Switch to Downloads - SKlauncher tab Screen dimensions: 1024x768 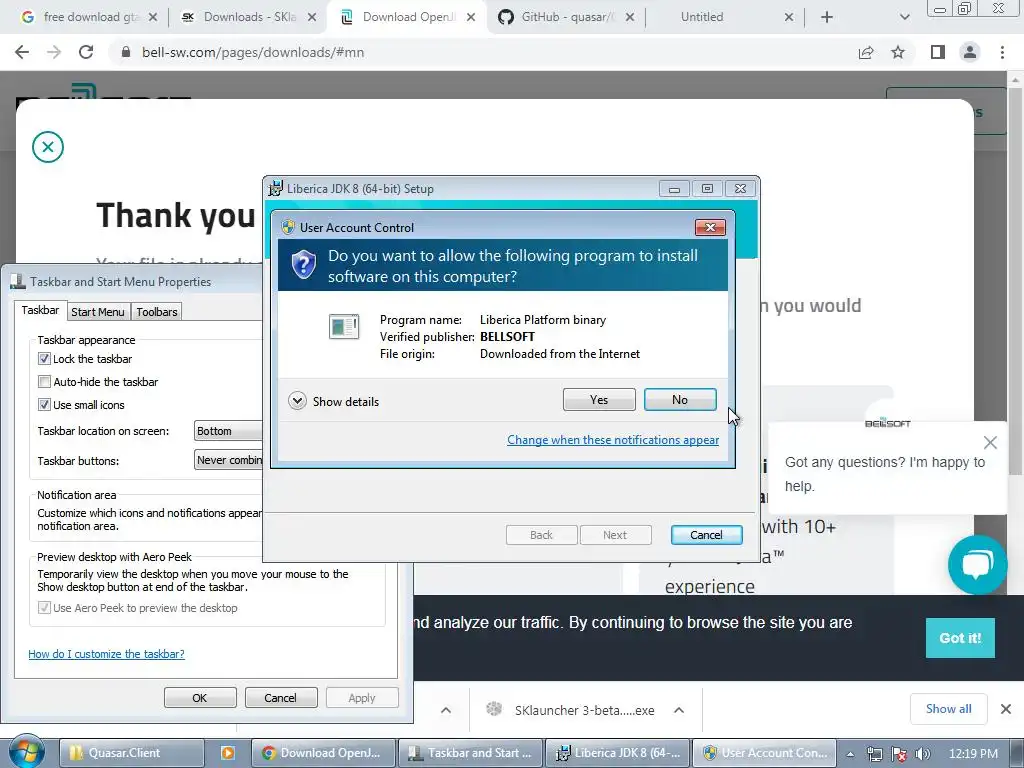pyautogui.click(x=249, y=17)
